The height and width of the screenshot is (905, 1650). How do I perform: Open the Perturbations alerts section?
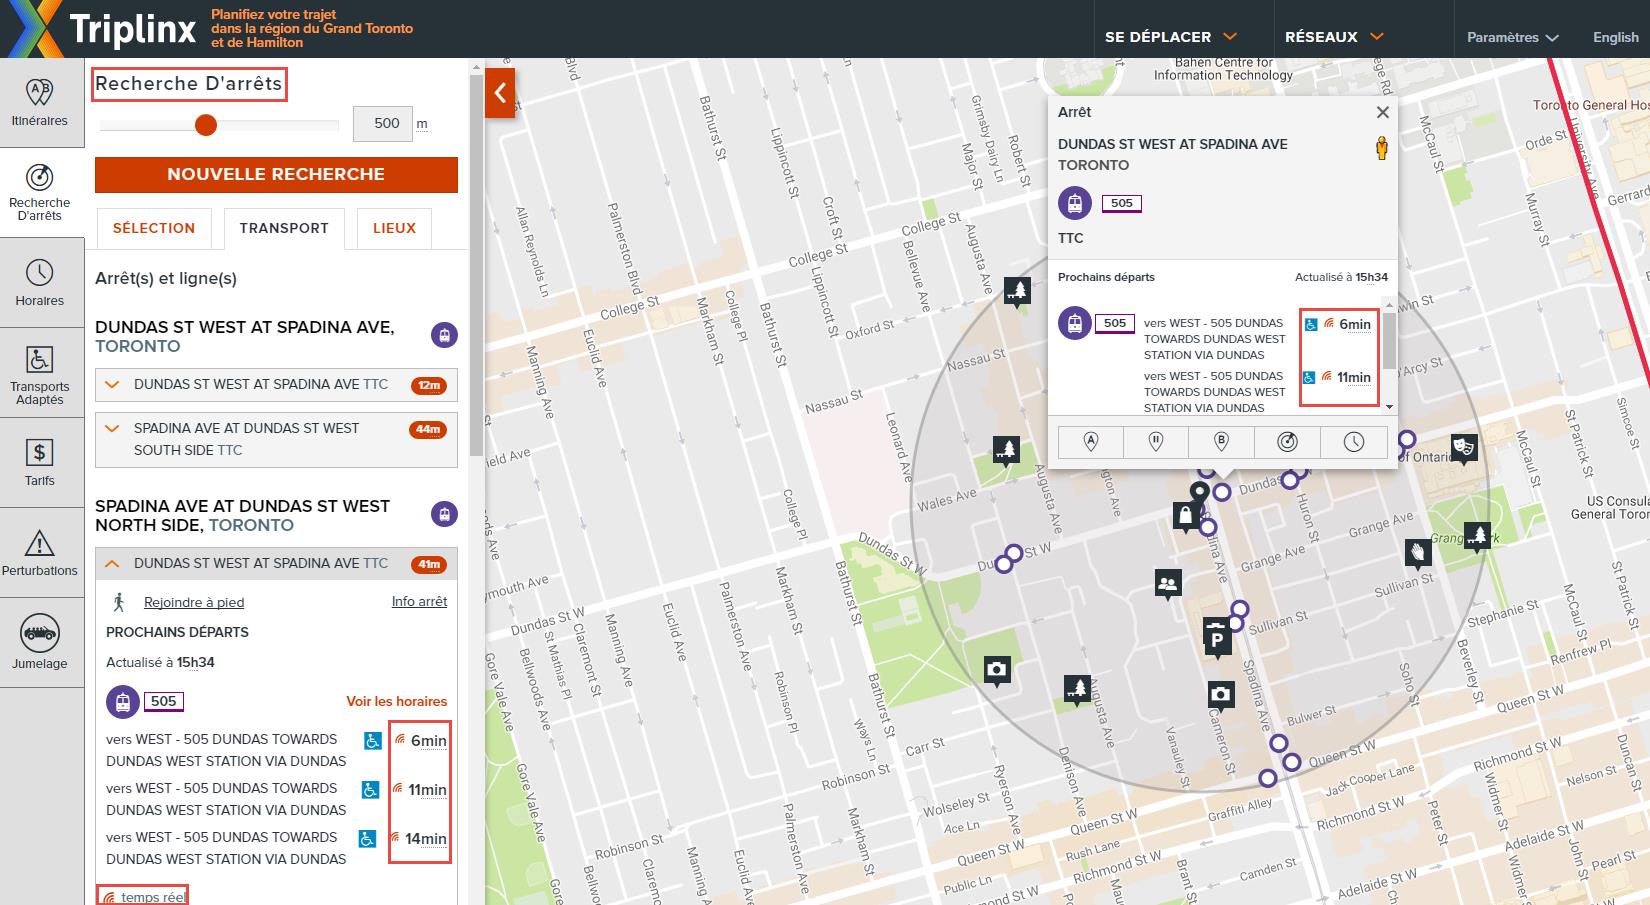(40, 553)
